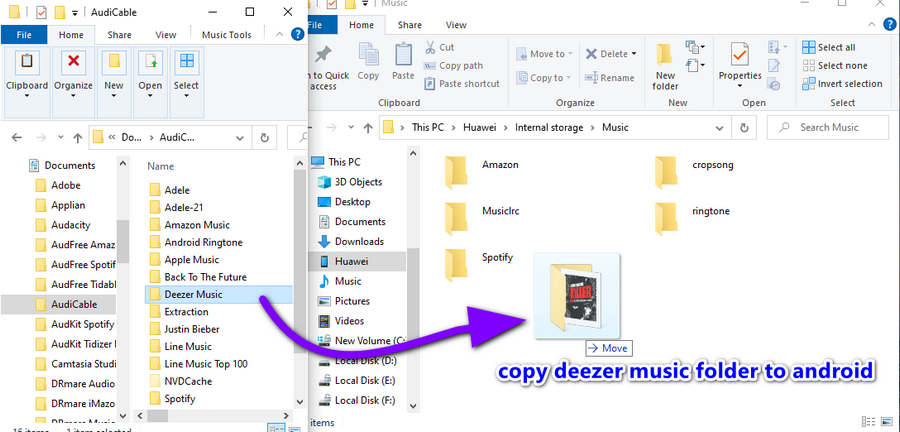Click Rename in the Organize group
This screenshot has width=900, height=432.
click(x=610, y=77)
